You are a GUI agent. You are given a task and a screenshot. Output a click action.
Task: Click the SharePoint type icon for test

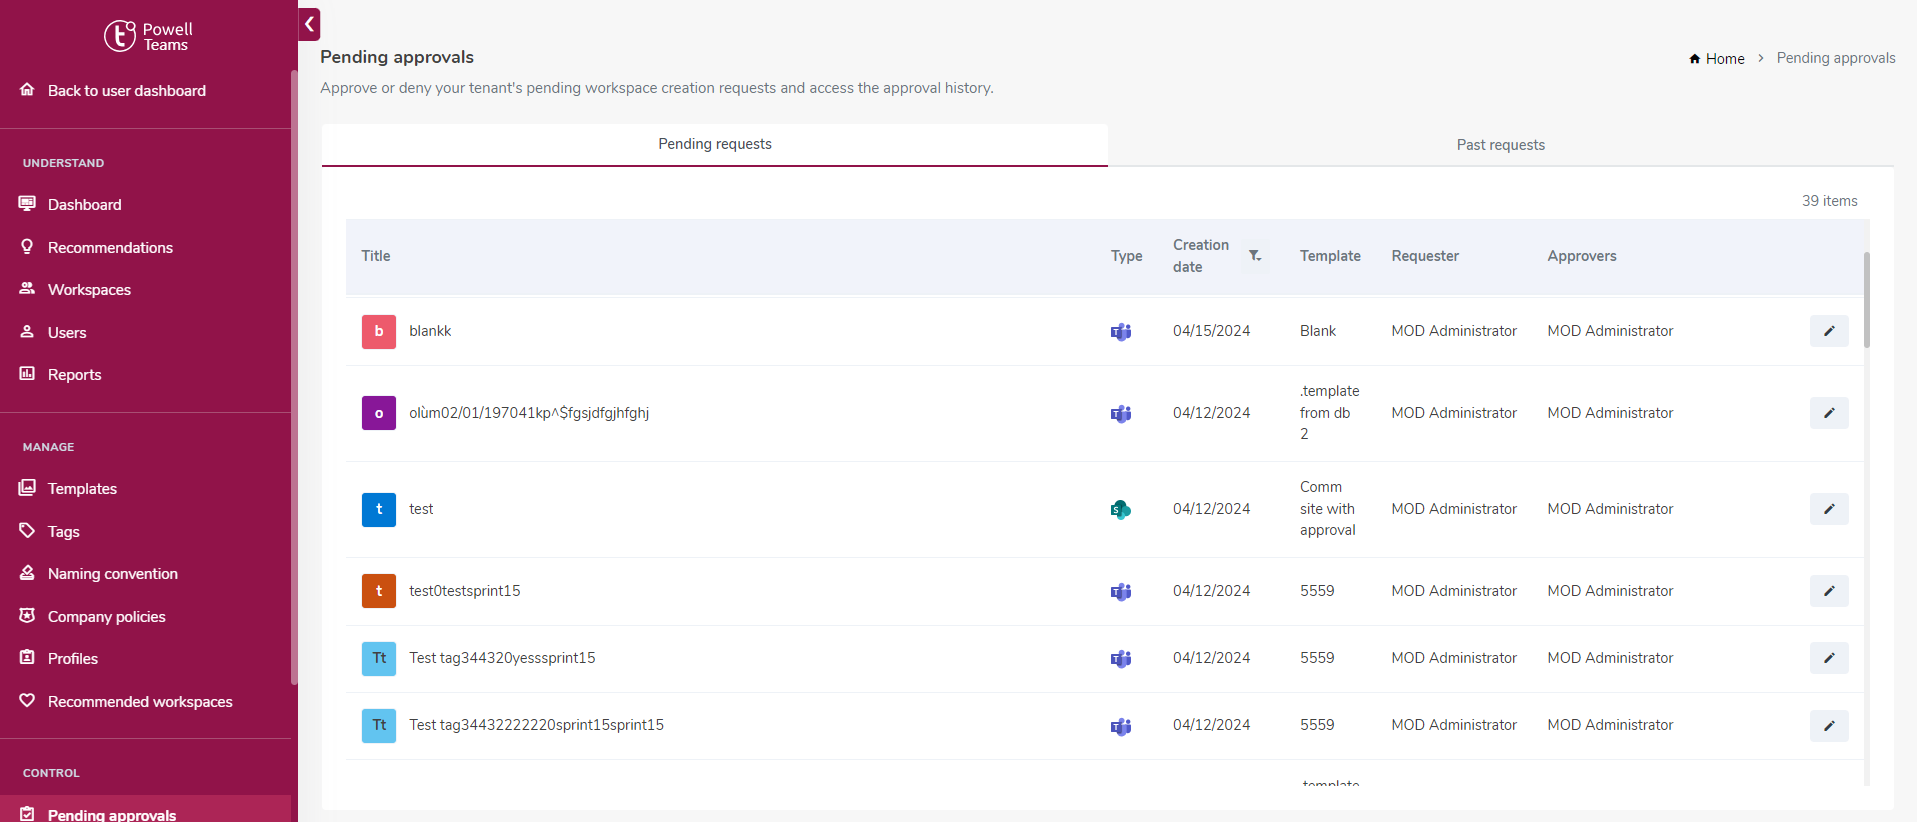point(1121,510)
